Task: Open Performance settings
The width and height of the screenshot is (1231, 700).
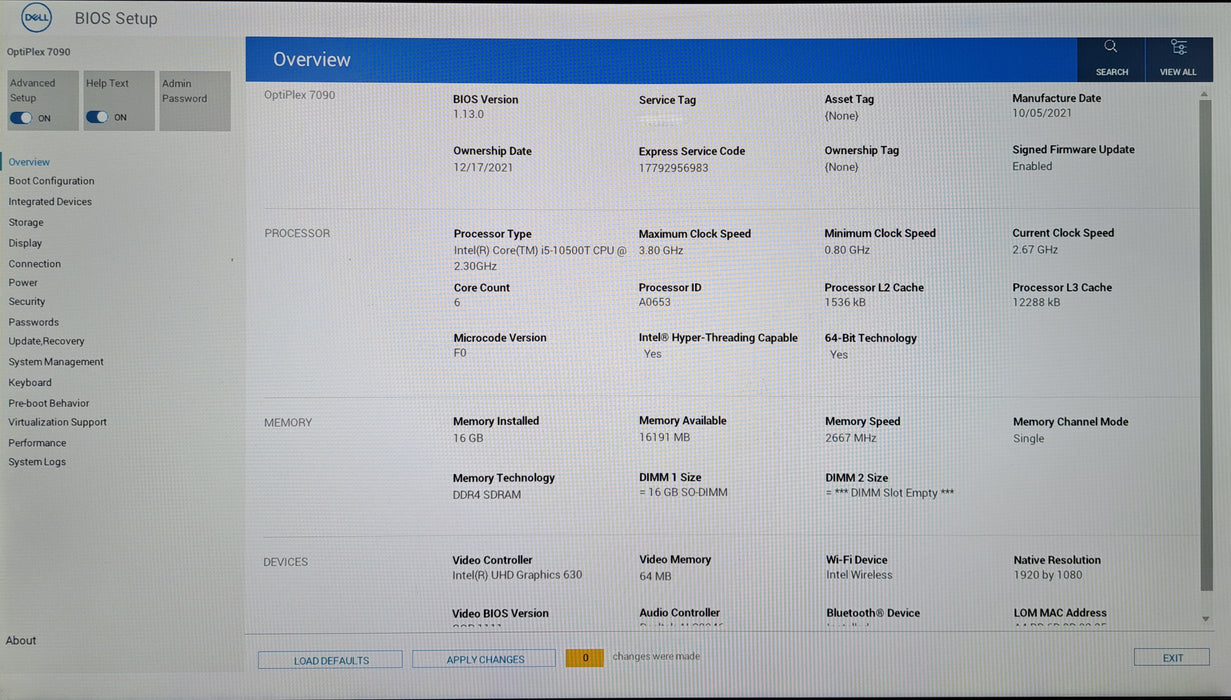Action: point(37,443)
